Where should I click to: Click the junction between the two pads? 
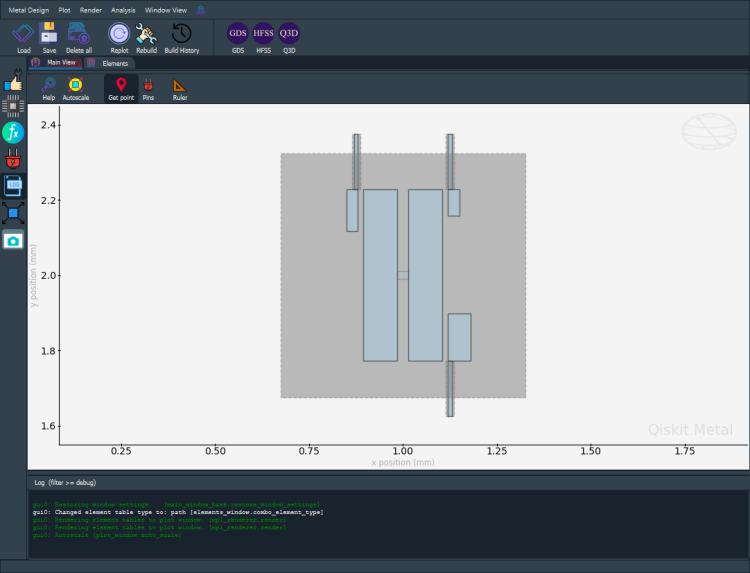(x=403, y=275)
